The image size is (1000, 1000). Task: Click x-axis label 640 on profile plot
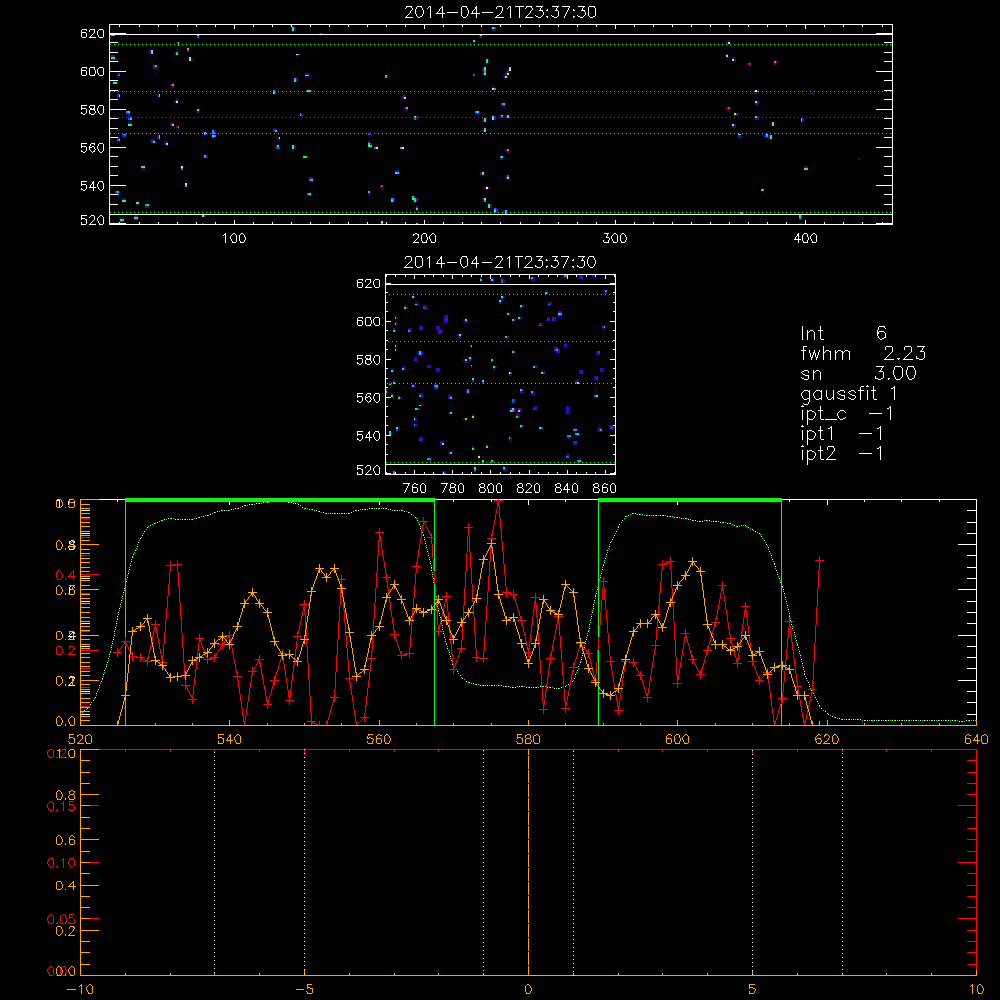tap(976, 739)
